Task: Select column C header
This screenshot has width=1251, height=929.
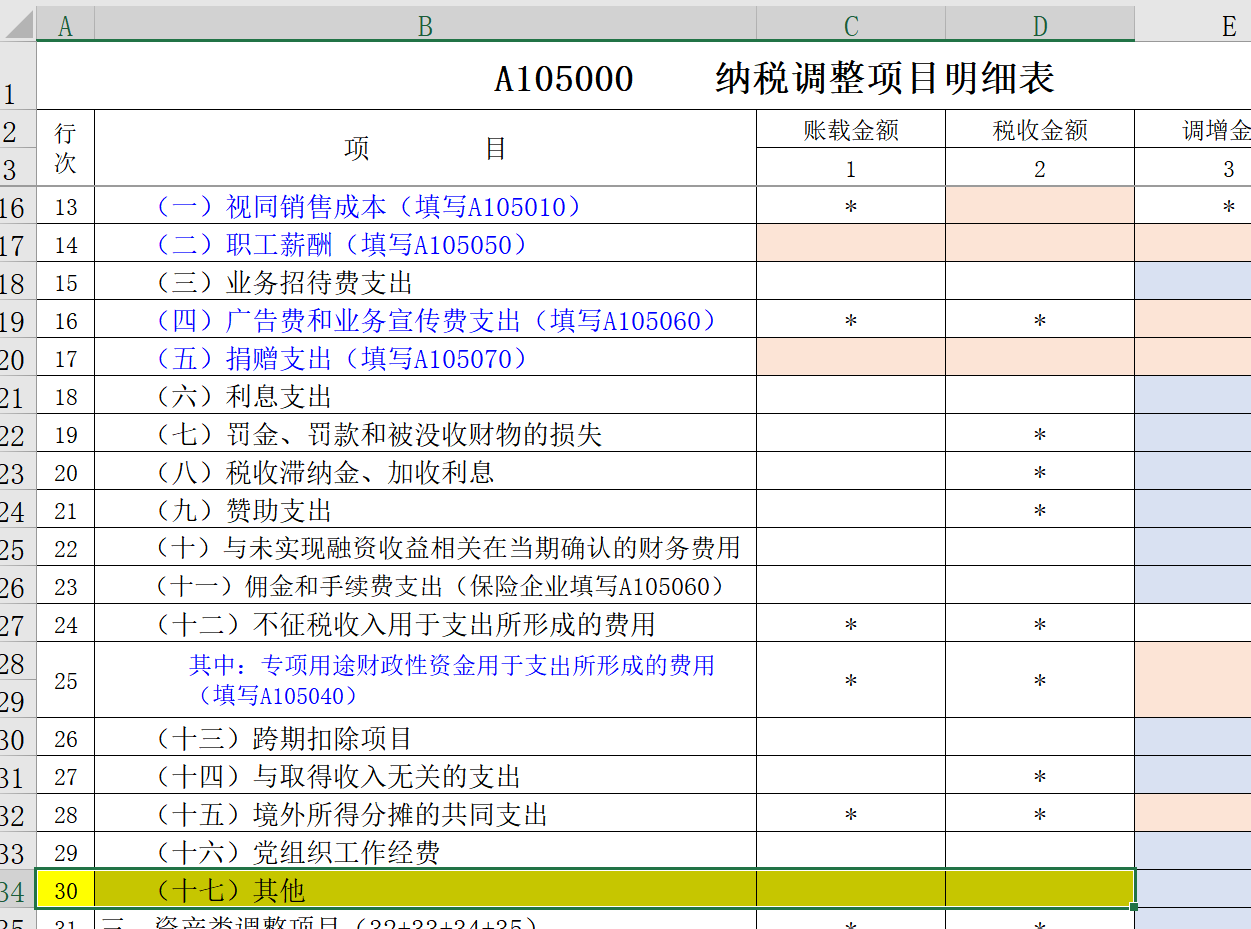Action: tap(850, 26)
